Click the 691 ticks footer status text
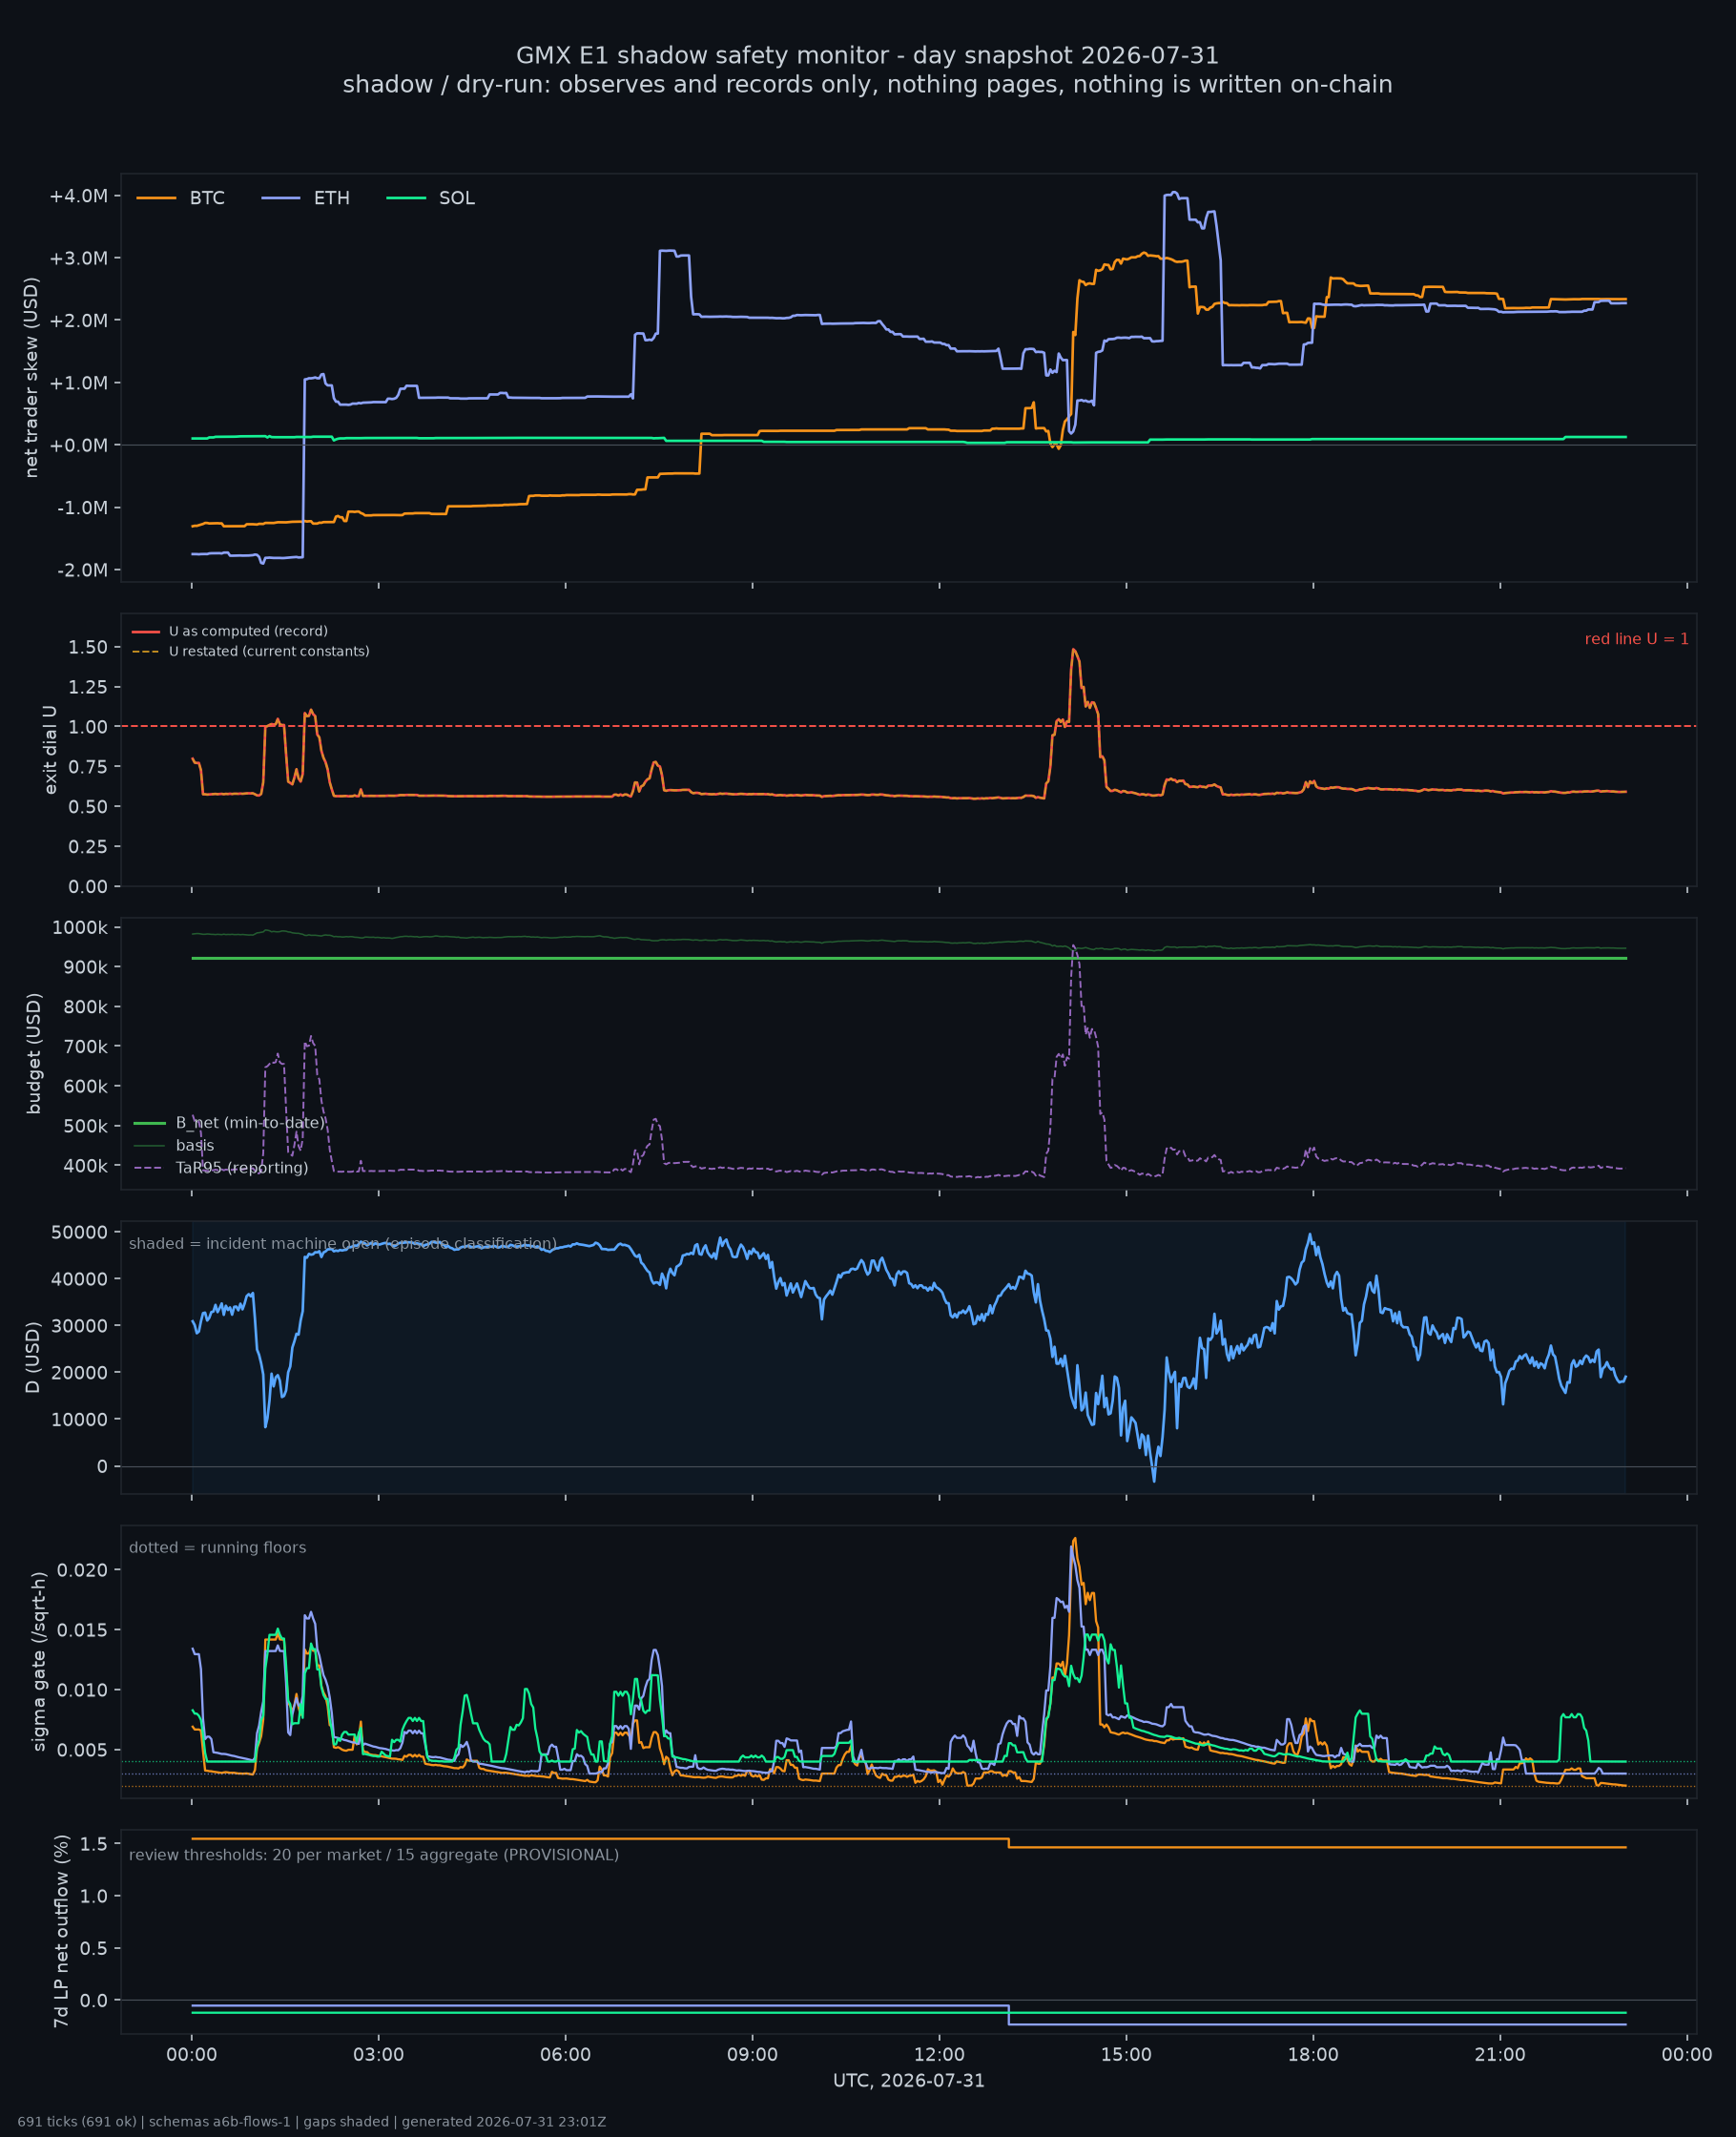This screenshot has width=1736, height=2137. click(311, 2122)
